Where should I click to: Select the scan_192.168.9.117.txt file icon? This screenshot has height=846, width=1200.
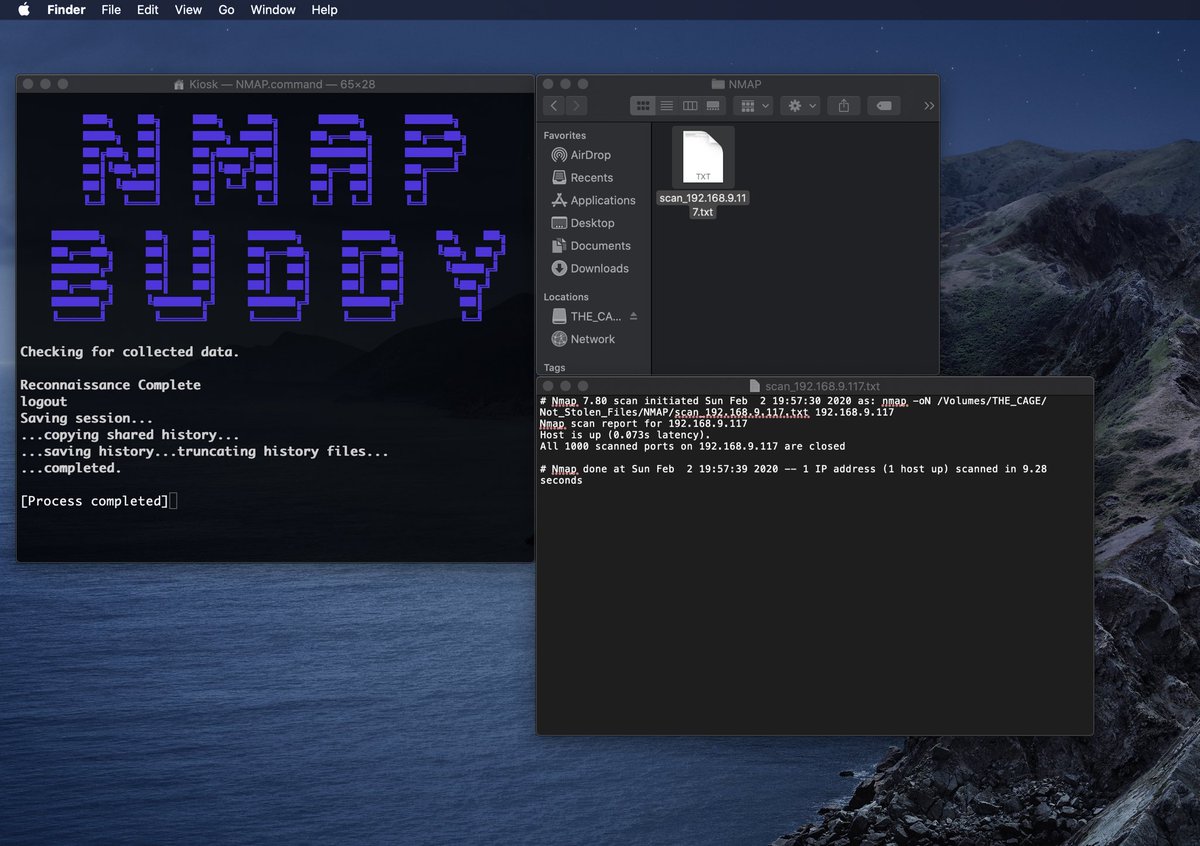(x=703, y=157)
